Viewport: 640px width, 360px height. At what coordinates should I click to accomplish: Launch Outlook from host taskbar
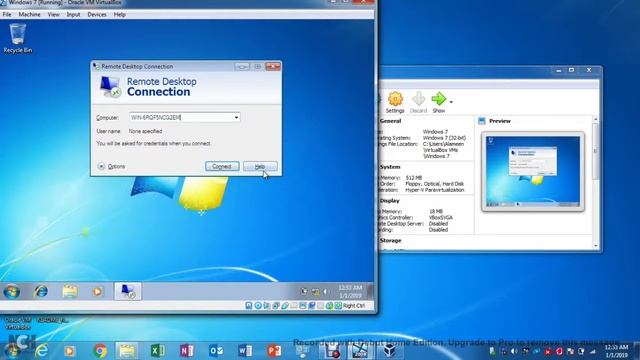(216, 351)
